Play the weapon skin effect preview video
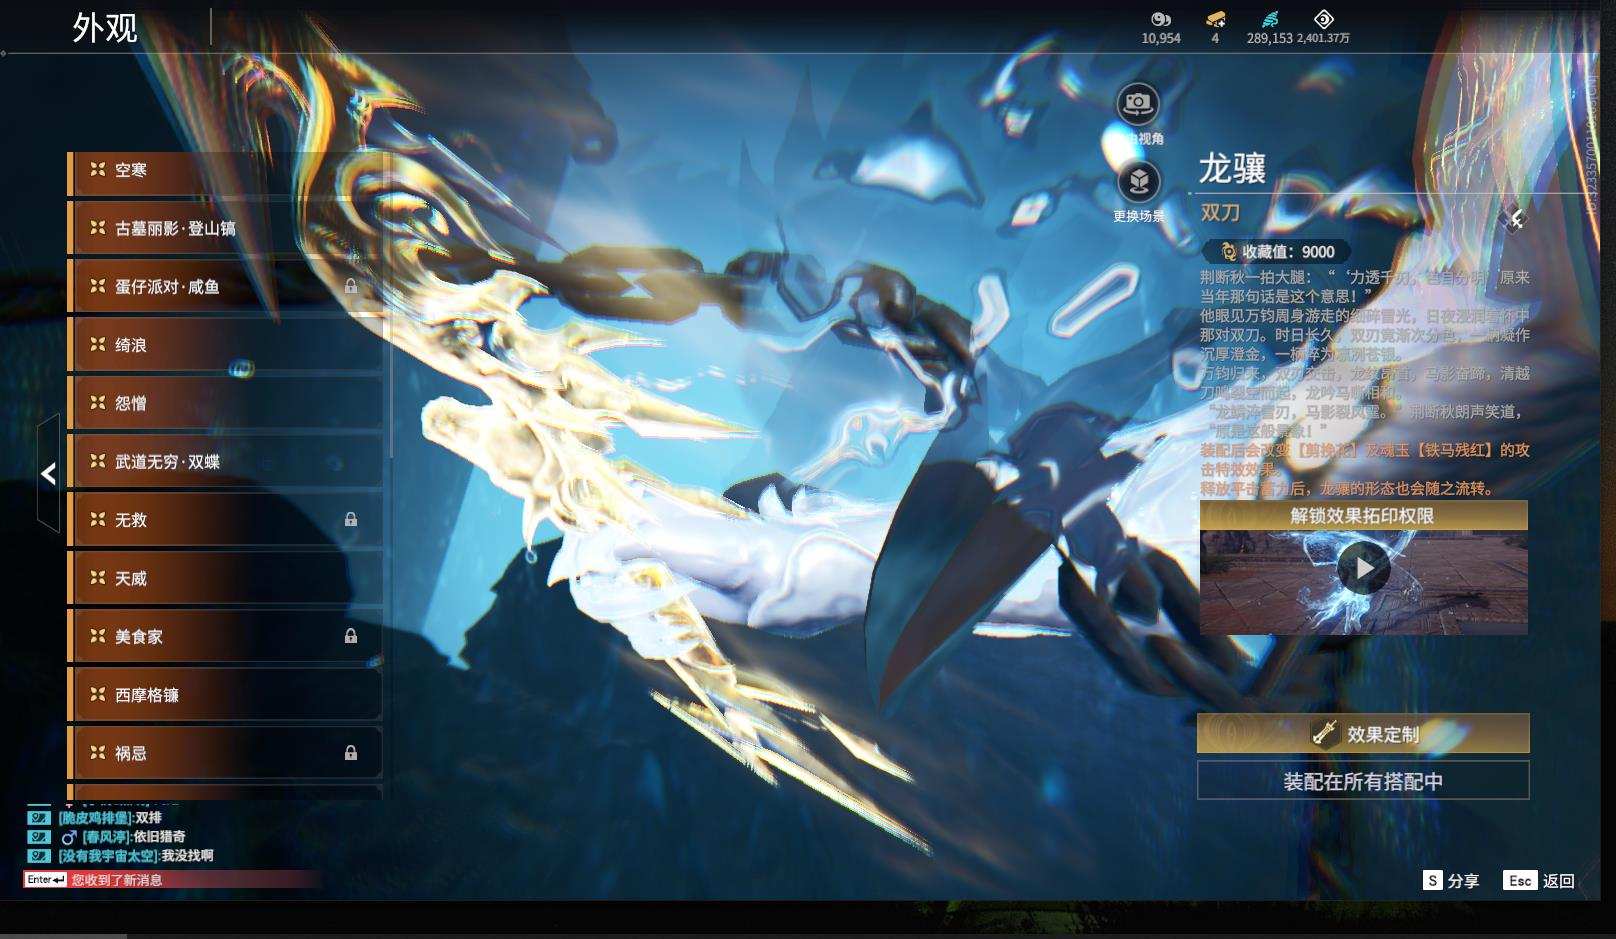The width and height of the screenshot is (1616, 939). click(x=1363, y=568)
